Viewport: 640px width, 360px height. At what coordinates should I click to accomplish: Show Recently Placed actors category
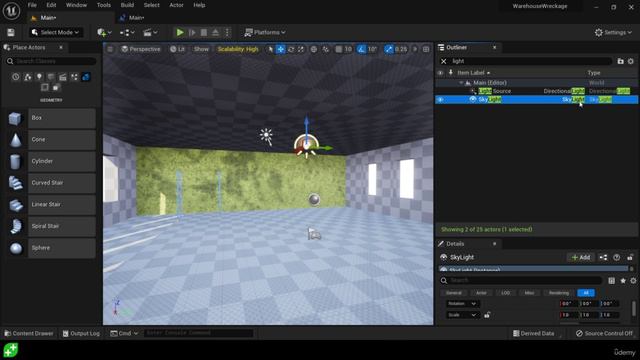[16, 77]
